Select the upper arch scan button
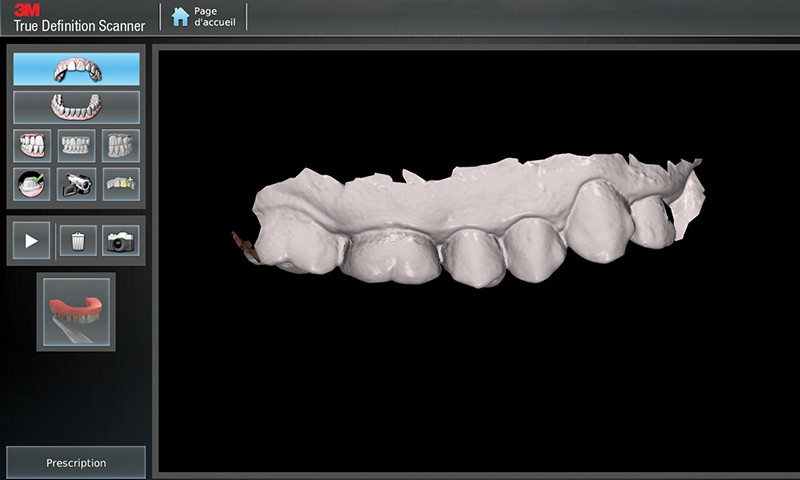This screenshot has width=800, height=480. pos(76,69)
